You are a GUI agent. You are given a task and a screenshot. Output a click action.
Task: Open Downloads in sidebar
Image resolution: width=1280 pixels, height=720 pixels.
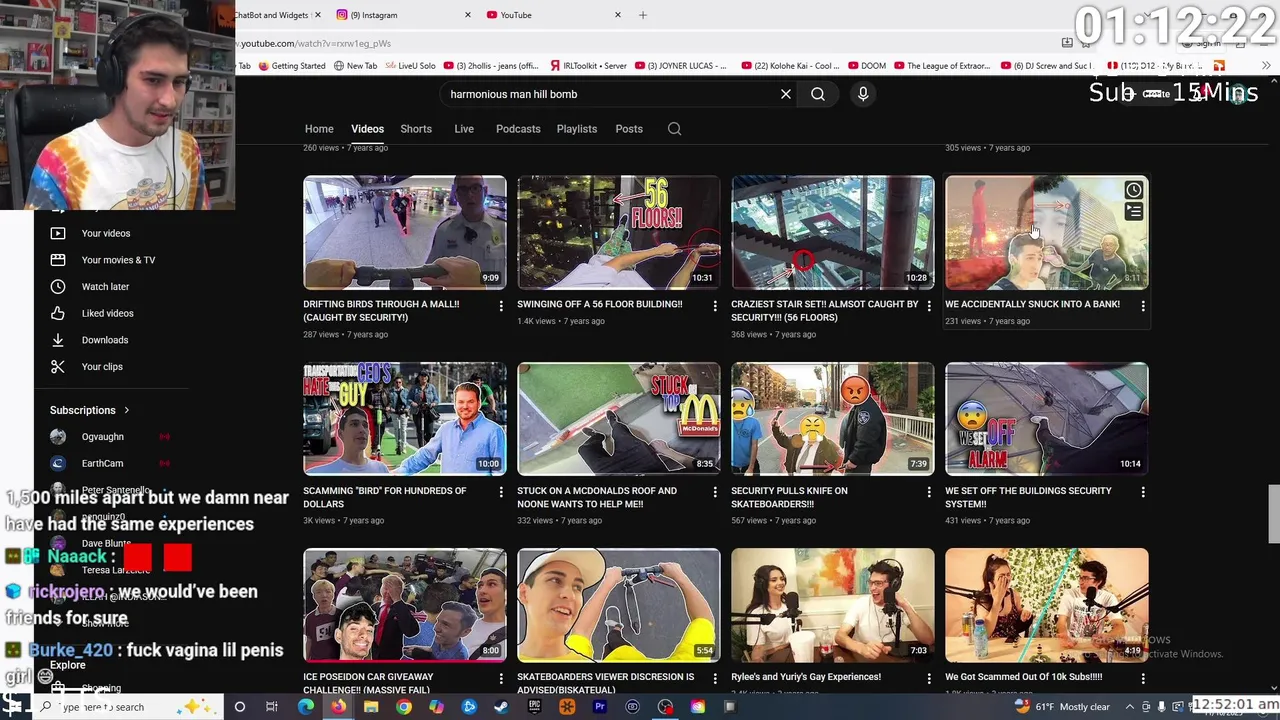click(x=104, y=340)
